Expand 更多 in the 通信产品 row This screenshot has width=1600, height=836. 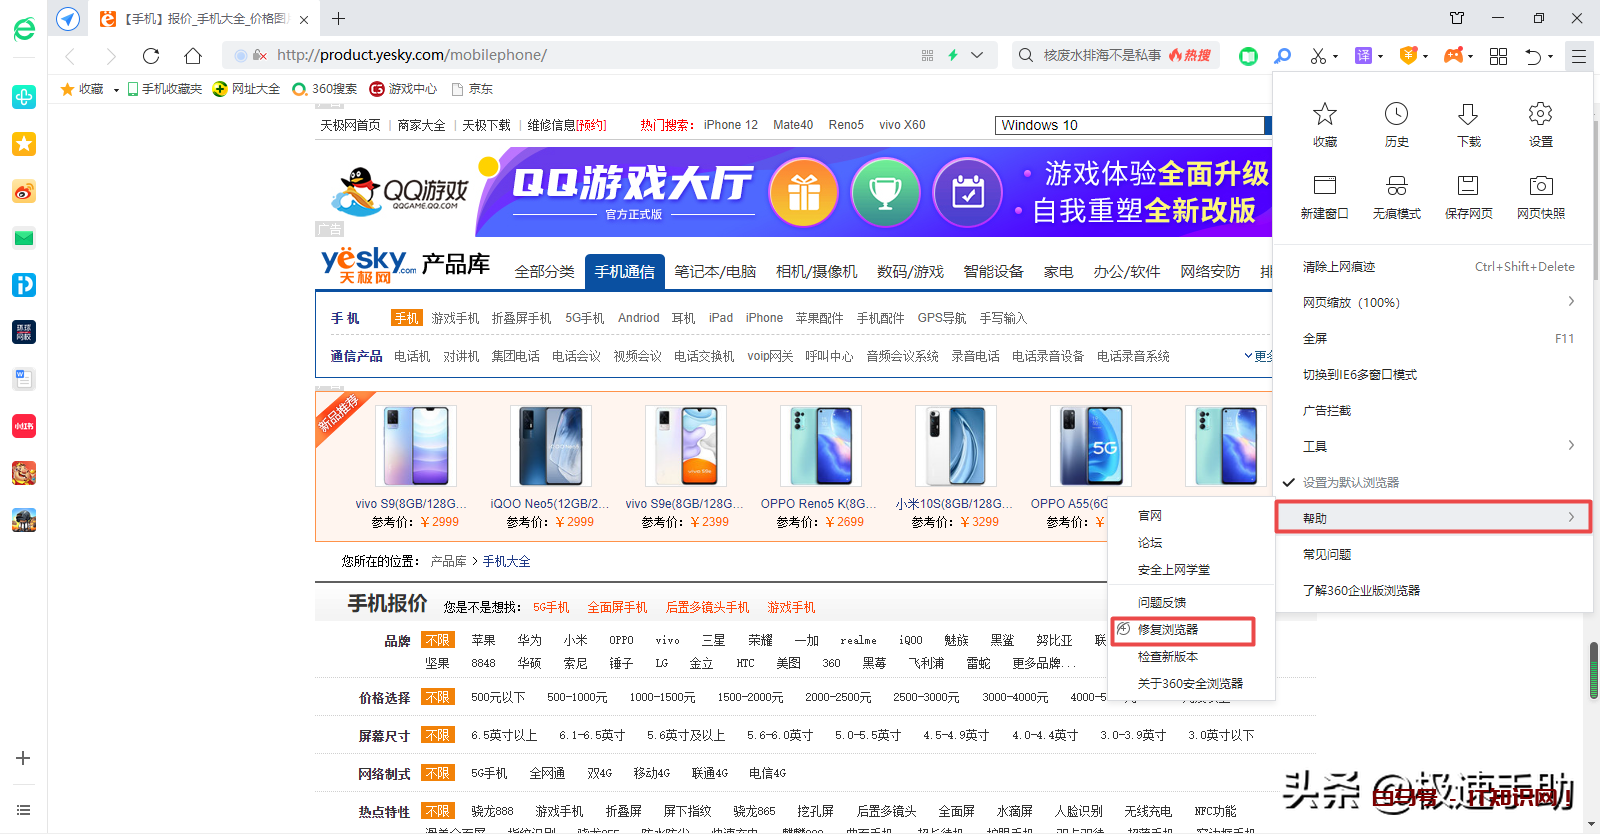pos(1258,356)
